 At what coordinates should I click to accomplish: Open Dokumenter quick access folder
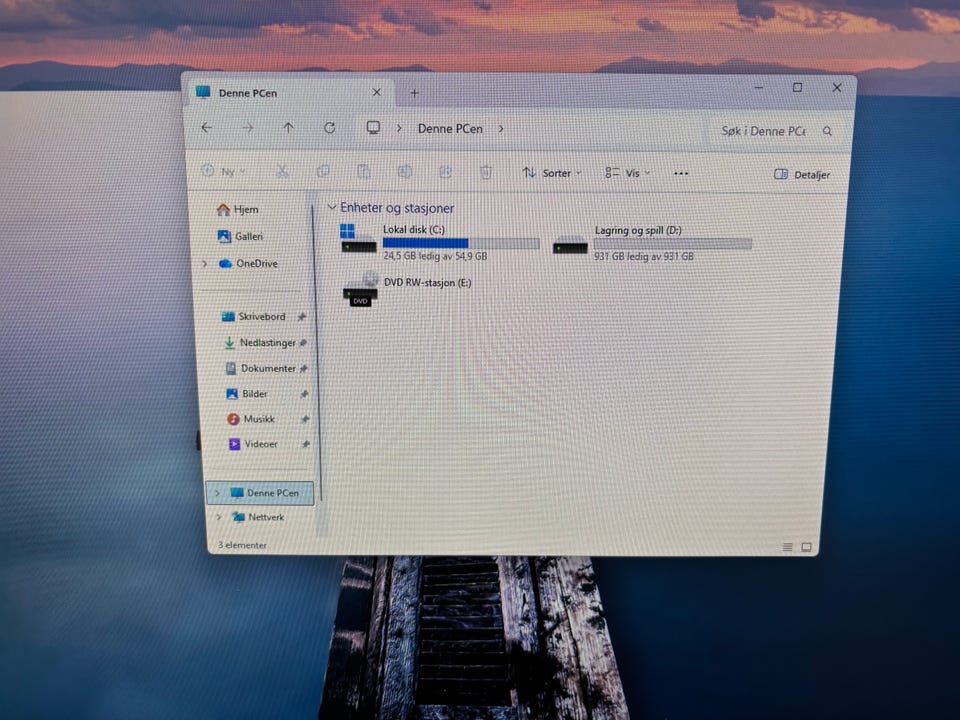pyautogui.click(x=260, y=369)
